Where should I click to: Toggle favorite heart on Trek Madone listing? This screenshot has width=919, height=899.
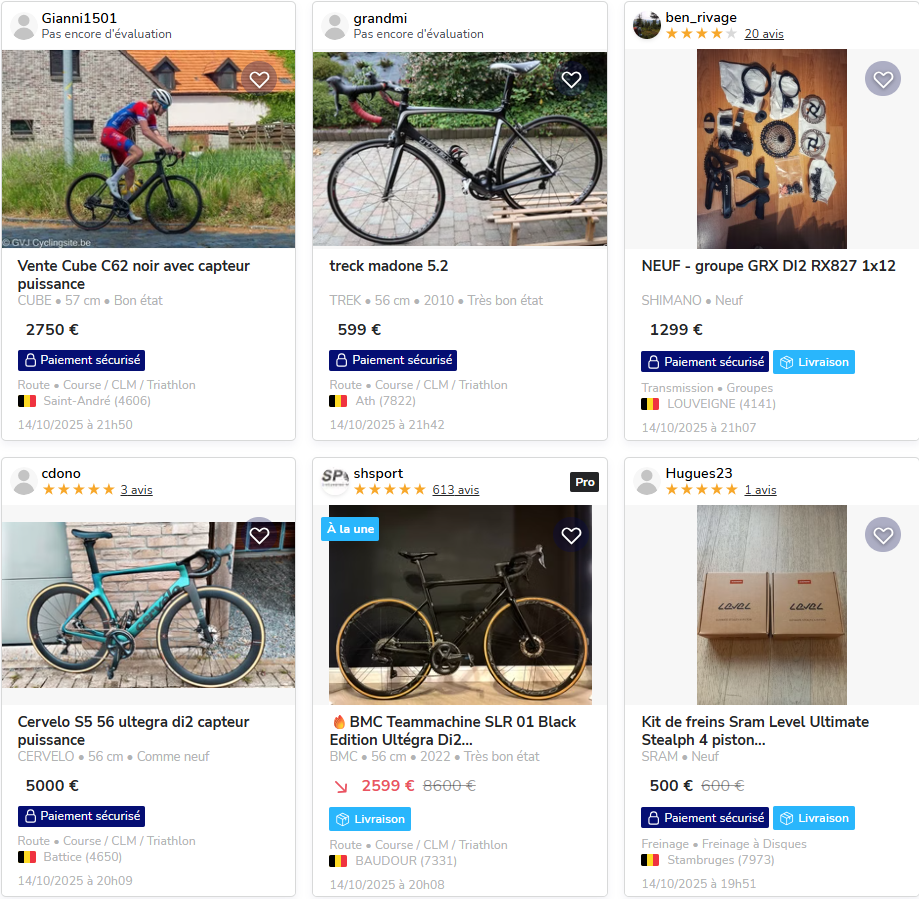pyautogui.click(x=571, y=80)
